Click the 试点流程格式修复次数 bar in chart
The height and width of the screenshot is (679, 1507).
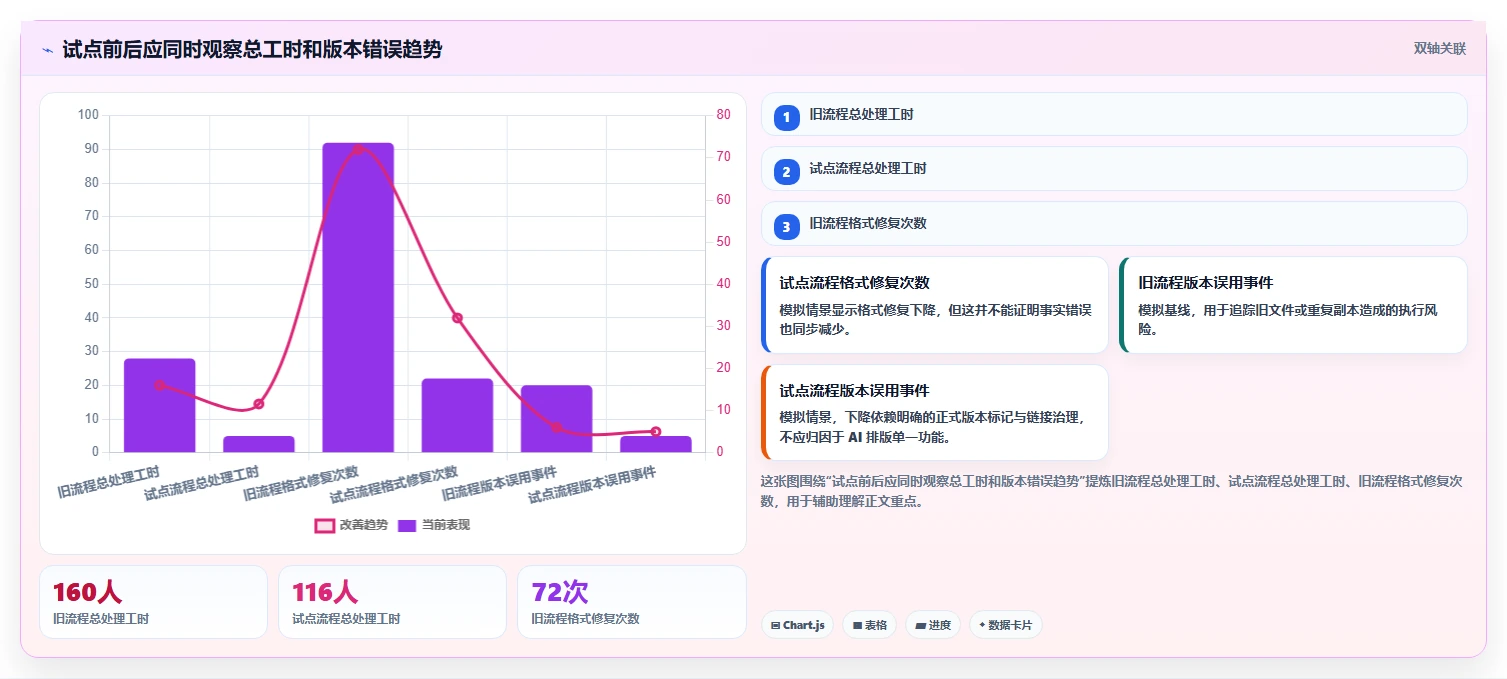click(457, 415)
